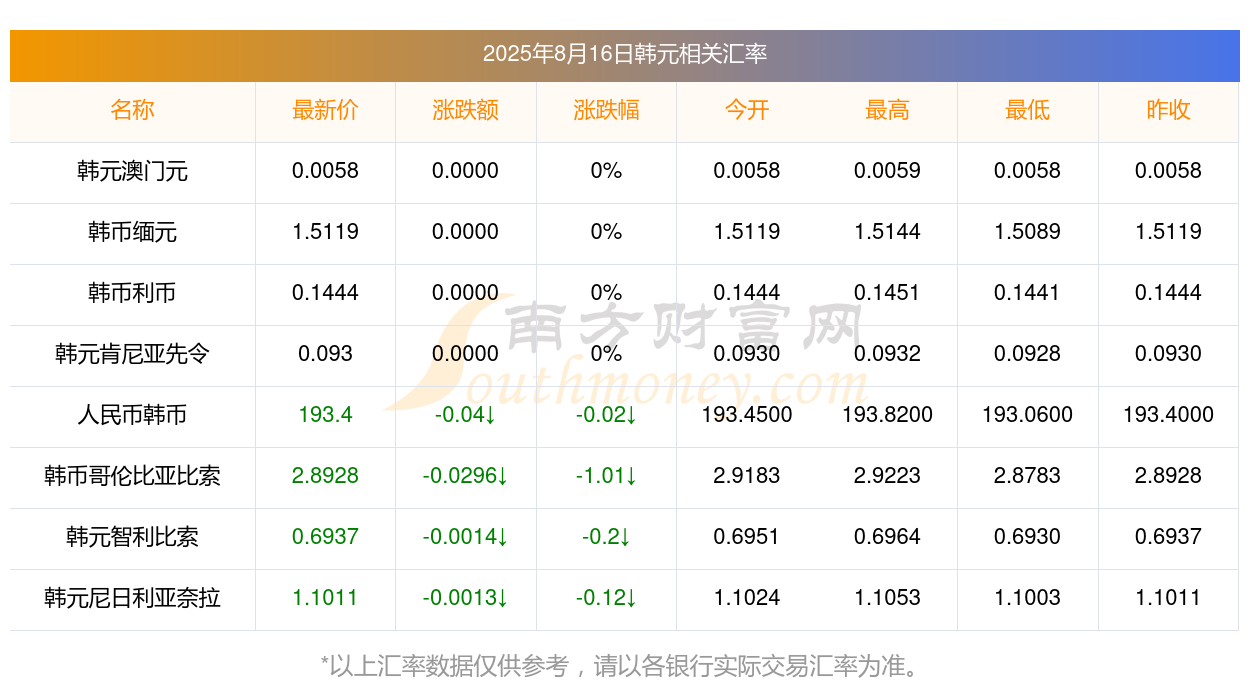Select high value 0.0932
Image resolution: width=1250 pixels, height=698 pixels.
[x=887, y=354]
